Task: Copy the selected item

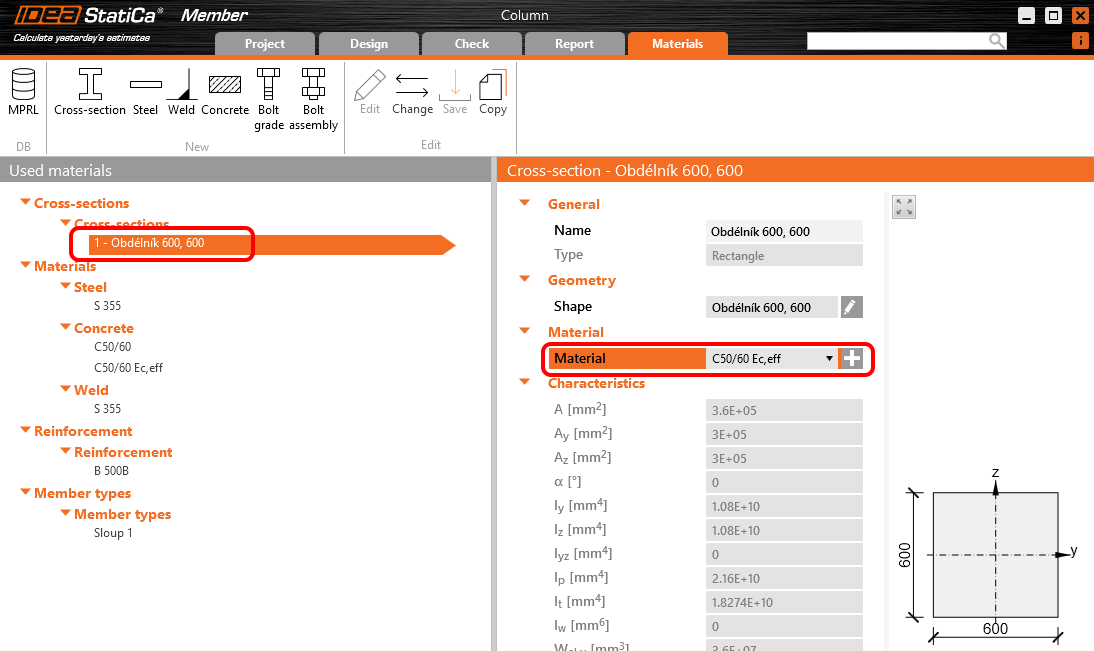Action: pos(493,93)
